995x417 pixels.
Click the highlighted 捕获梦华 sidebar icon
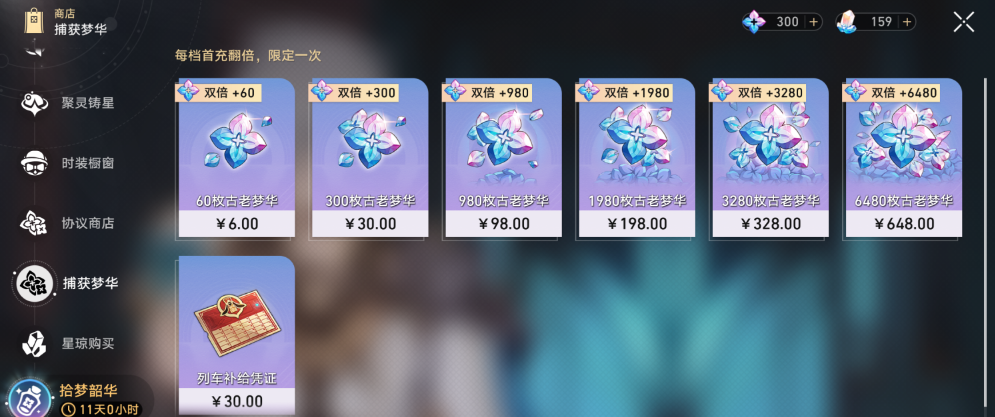click(34, 283)
